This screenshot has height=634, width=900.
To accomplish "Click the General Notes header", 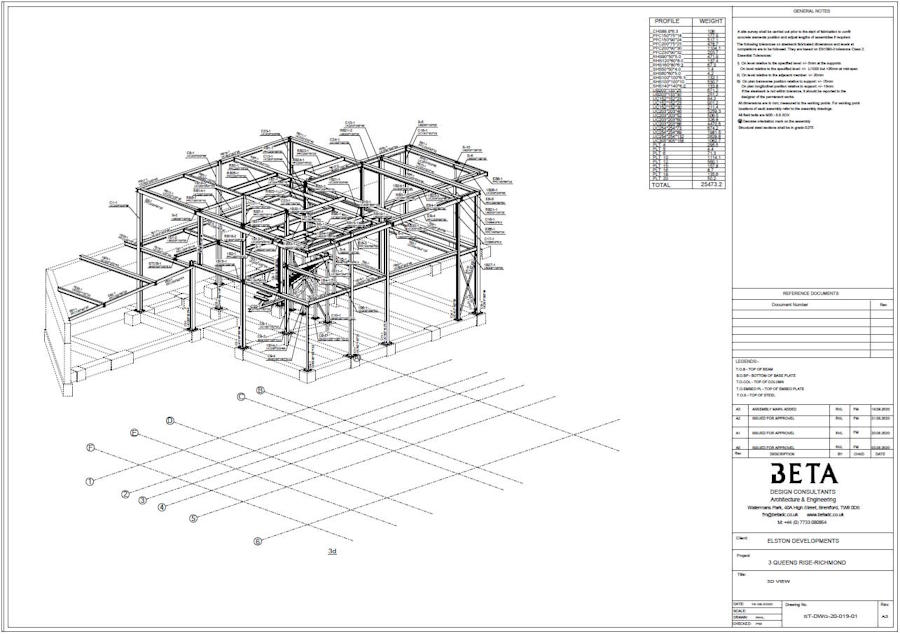I will point(811,11).
